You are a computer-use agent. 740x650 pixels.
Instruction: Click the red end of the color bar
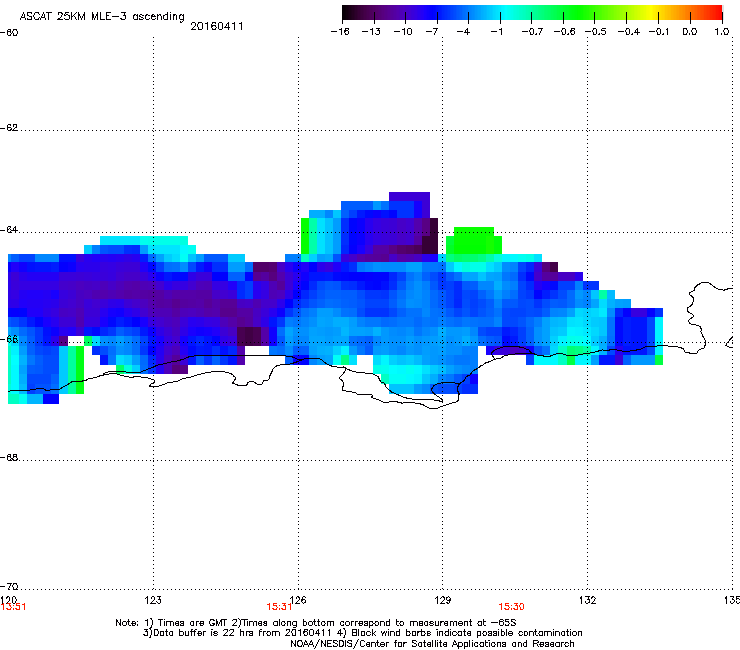[713, 13]
